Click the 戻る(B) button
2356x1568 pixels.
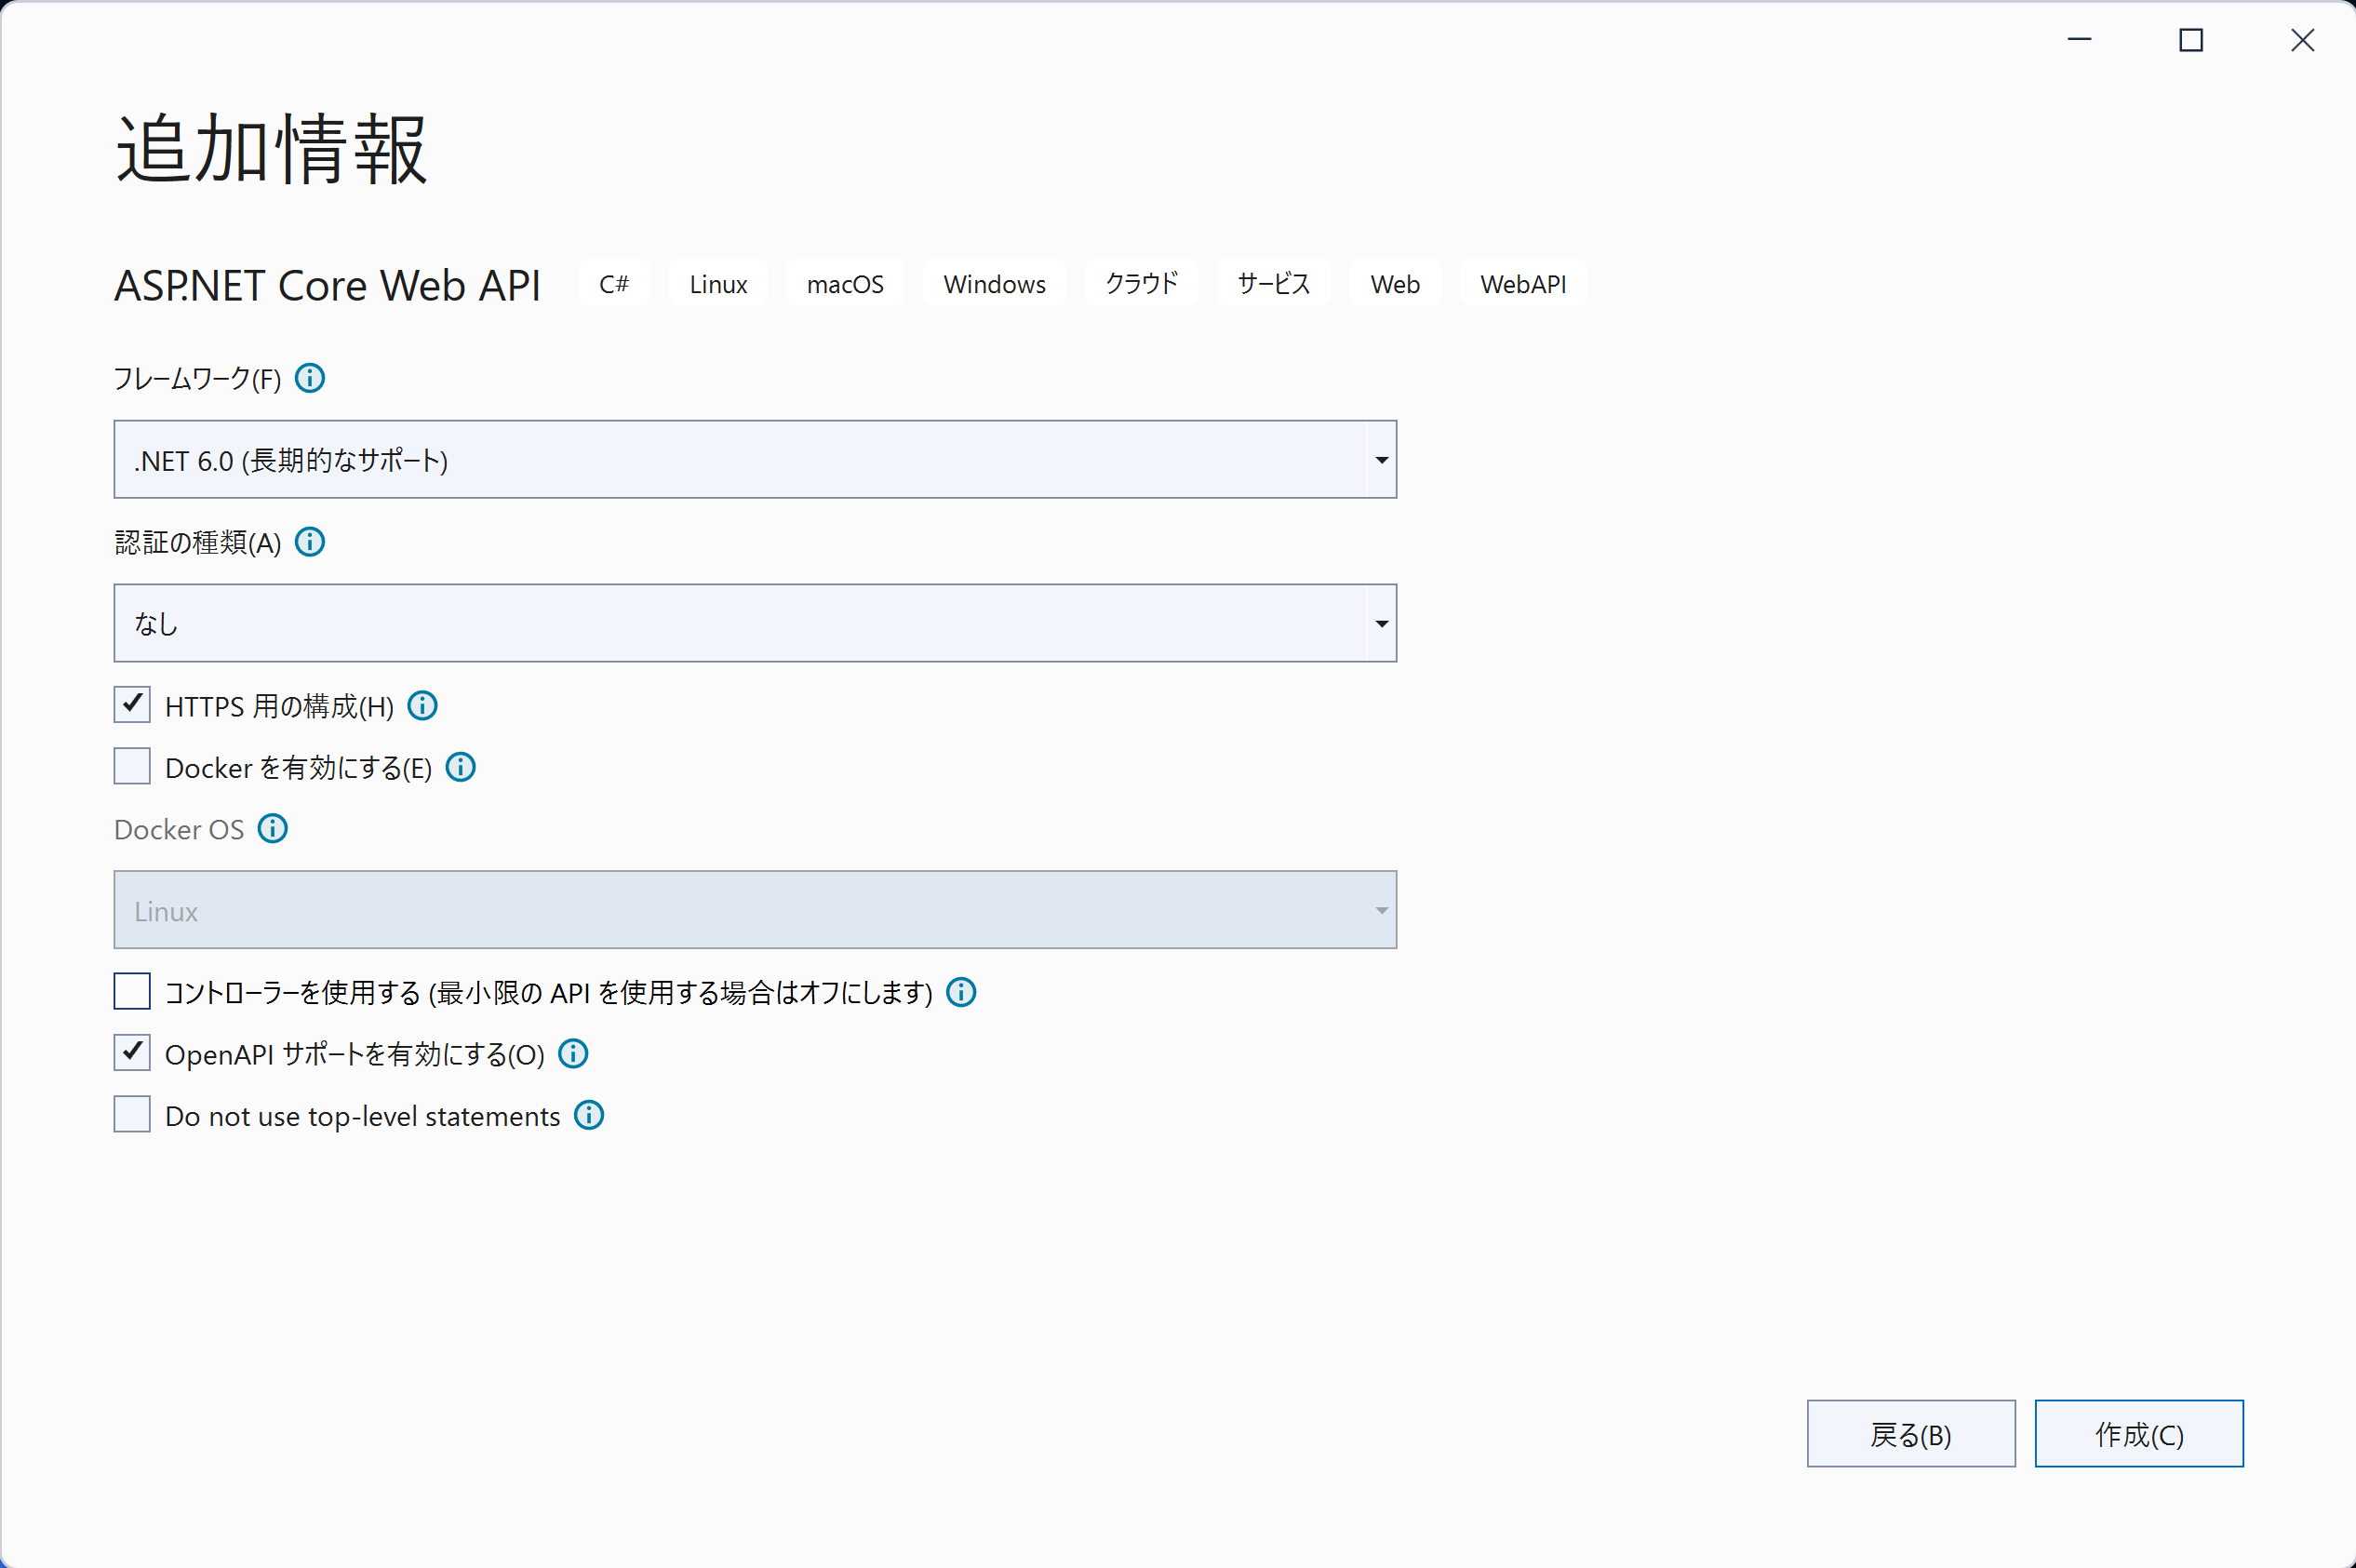pos(1911,1434)
